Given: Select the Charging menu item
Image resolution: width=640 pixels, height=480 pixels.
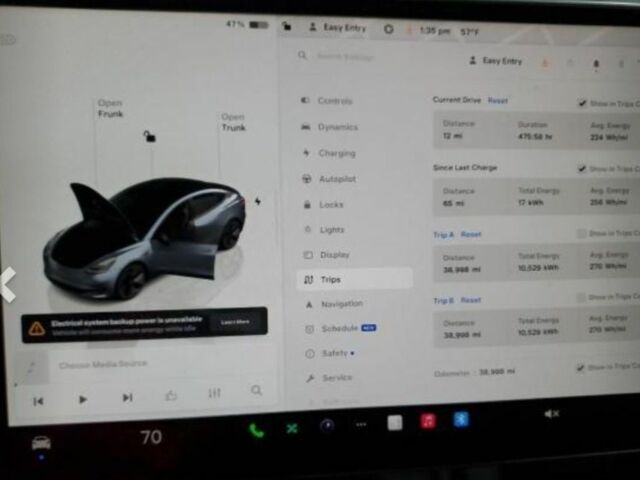Looking at the screenshot, I should pyautogui.click(x=337, y=153).
